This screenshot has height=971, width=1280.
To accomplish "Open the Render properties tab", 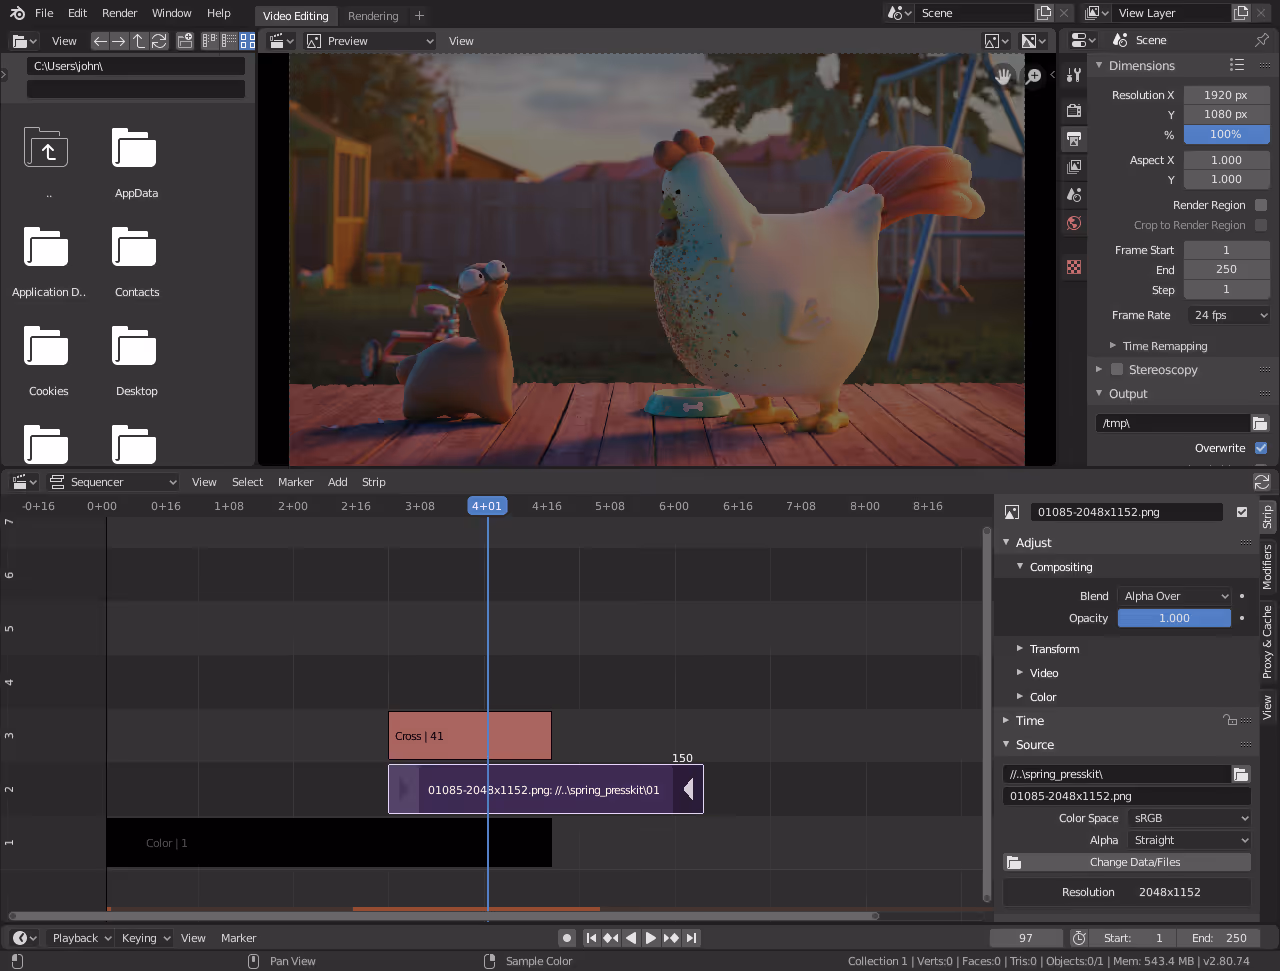I will [x=1074, y=110].
